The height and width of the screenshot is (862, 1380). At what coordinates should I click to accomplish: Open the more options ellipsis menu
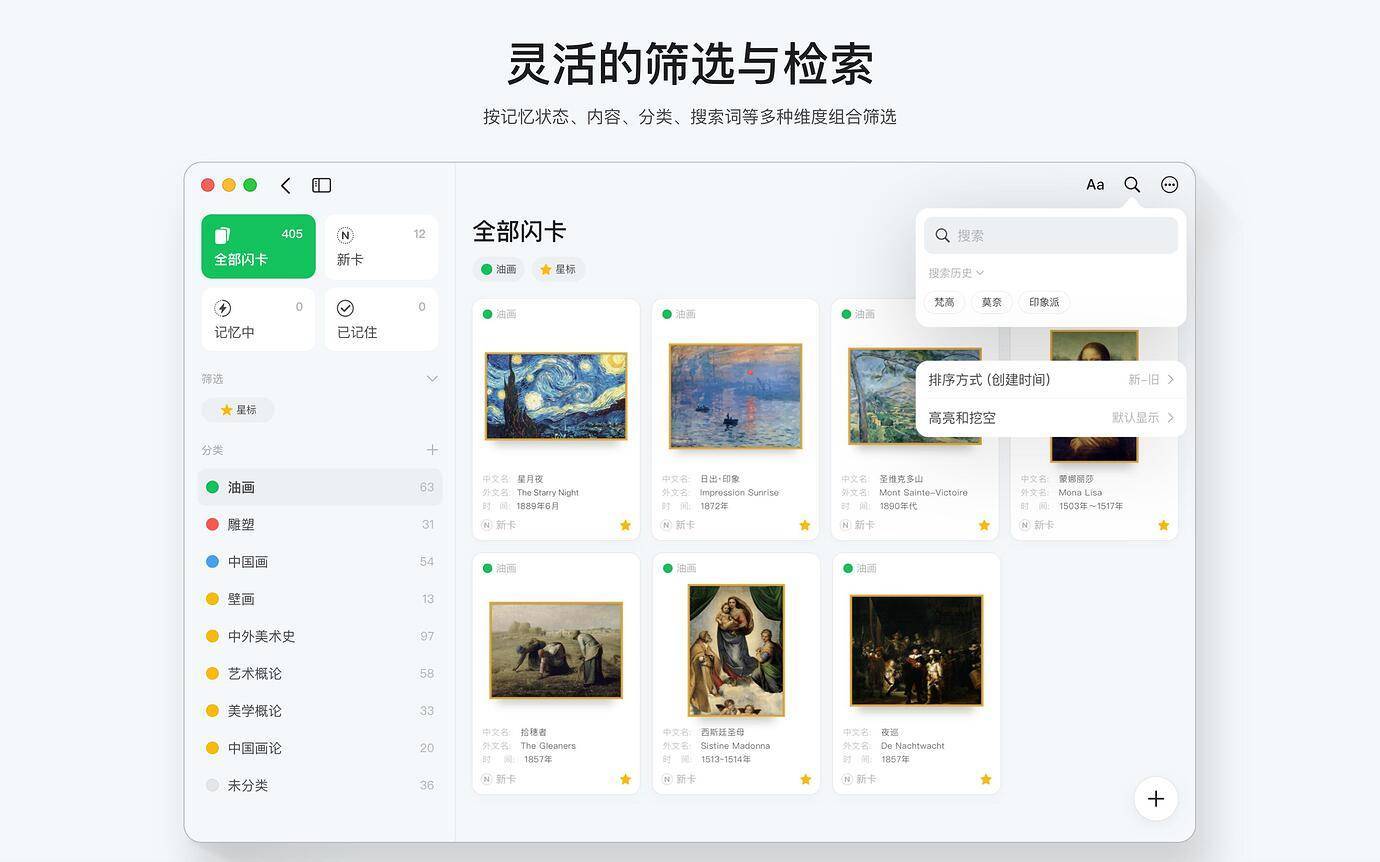point(1169,185)
